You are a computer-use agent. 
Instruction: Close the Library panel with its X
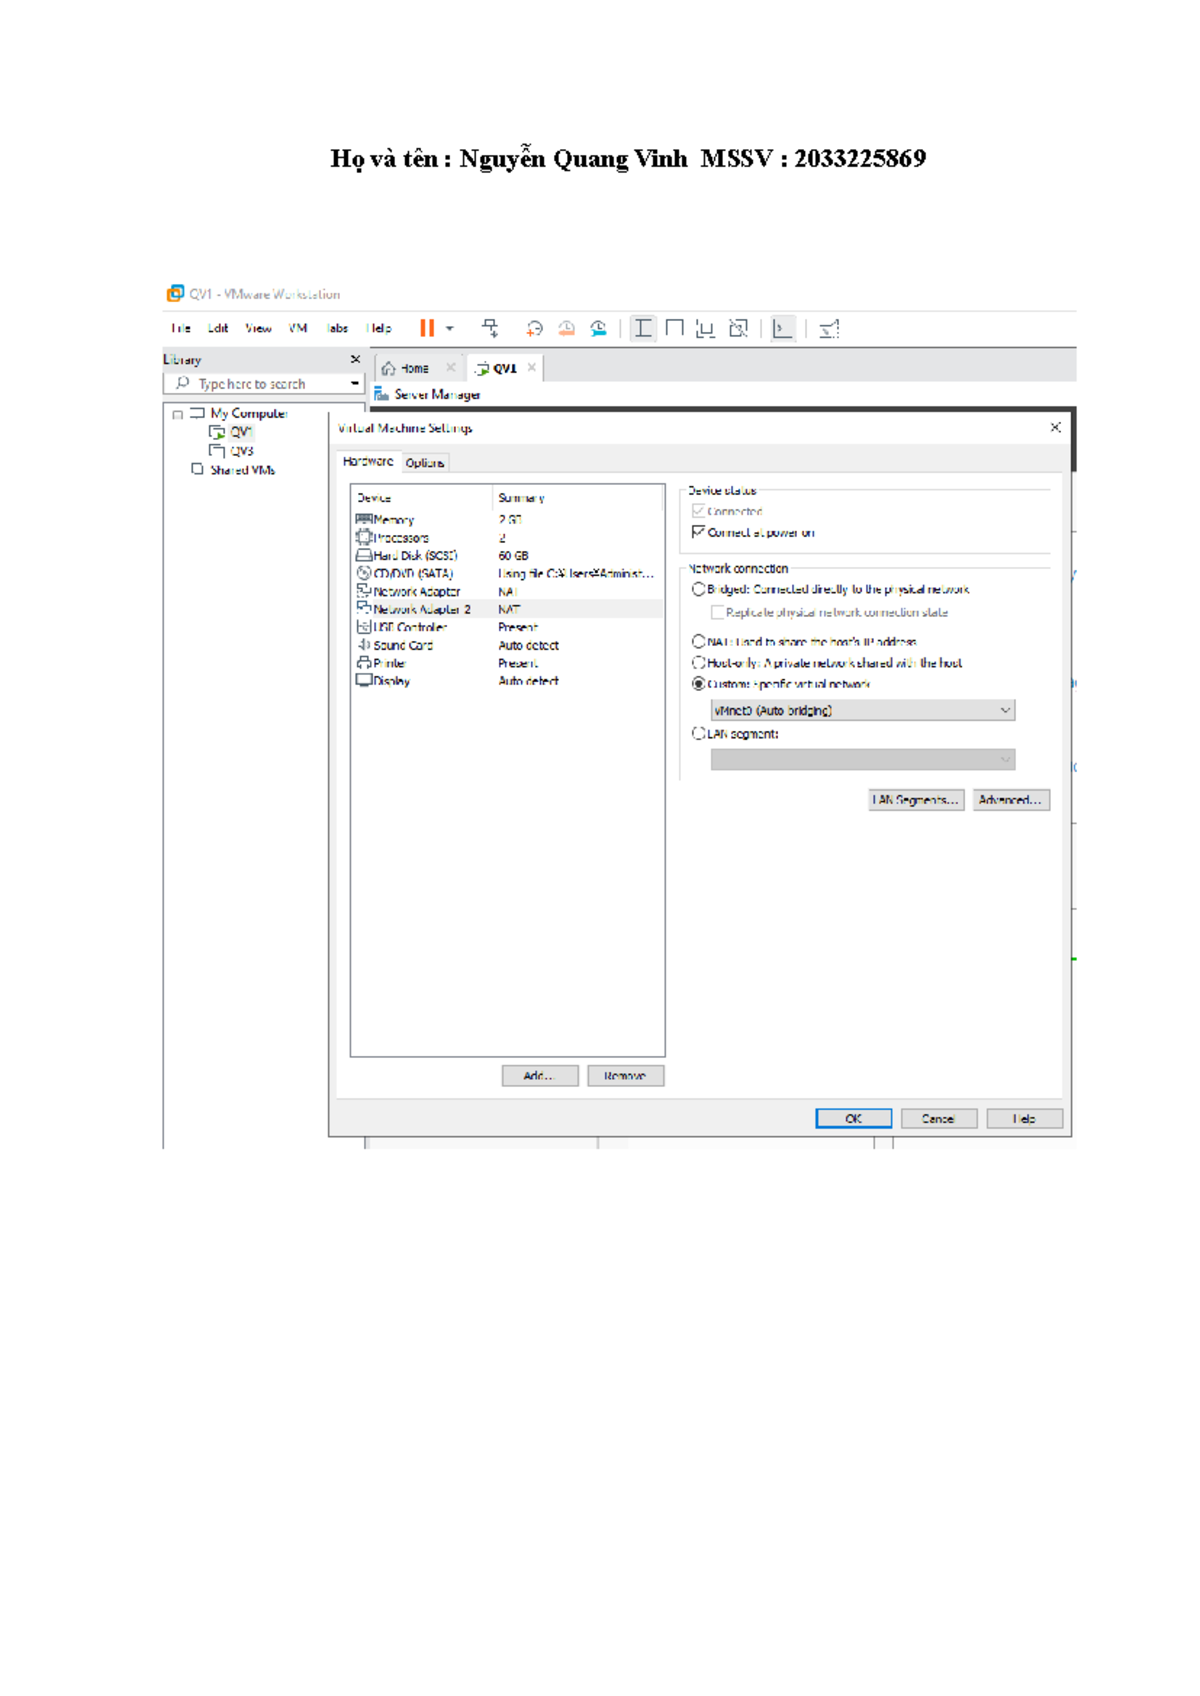[355, 359]
